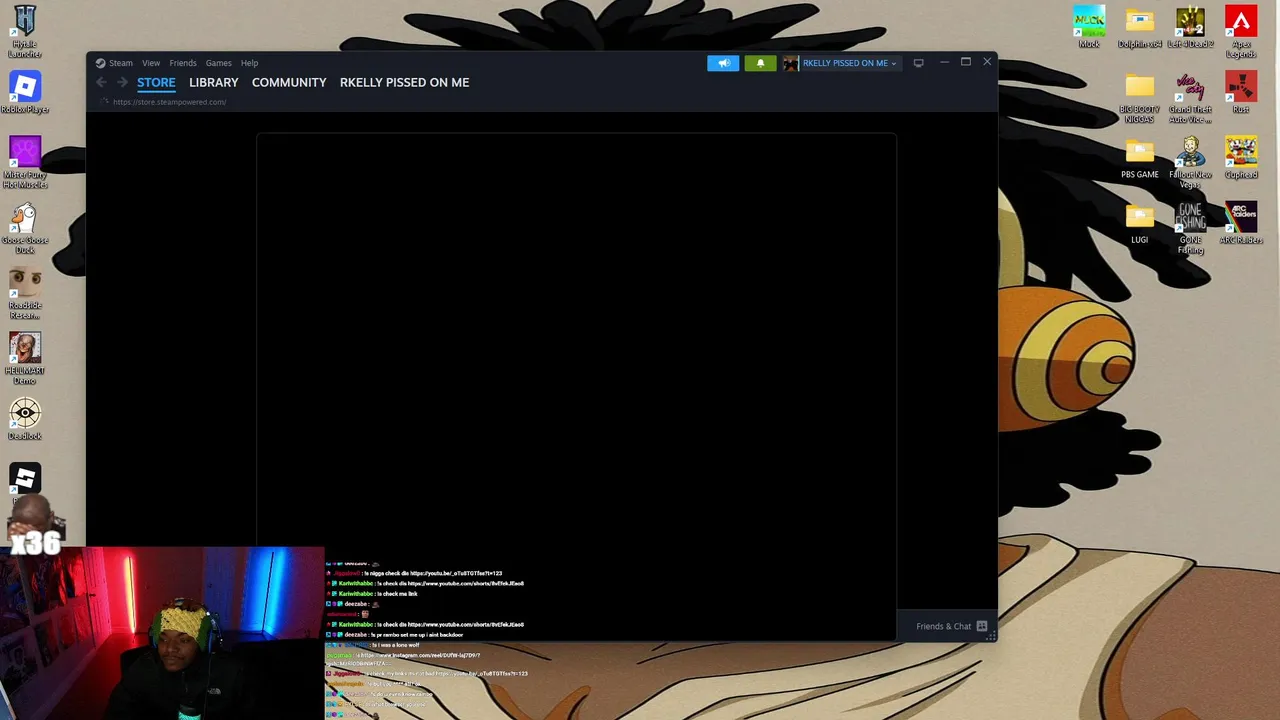The image size is (1280, 720).
Task: Open Apex Legends desktop shortcut
Action: pyautogui.click(x=1241, y=32)
